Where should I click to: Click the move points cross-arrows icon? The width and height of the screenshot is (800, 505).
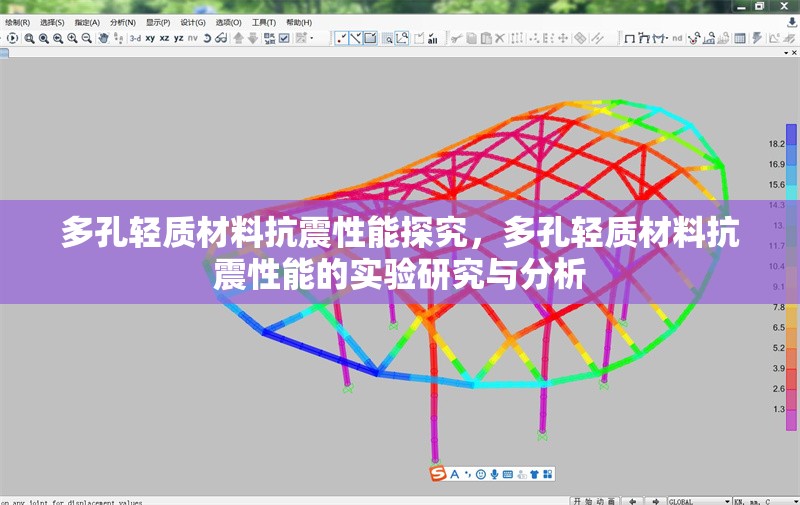(x=563, y=38)
